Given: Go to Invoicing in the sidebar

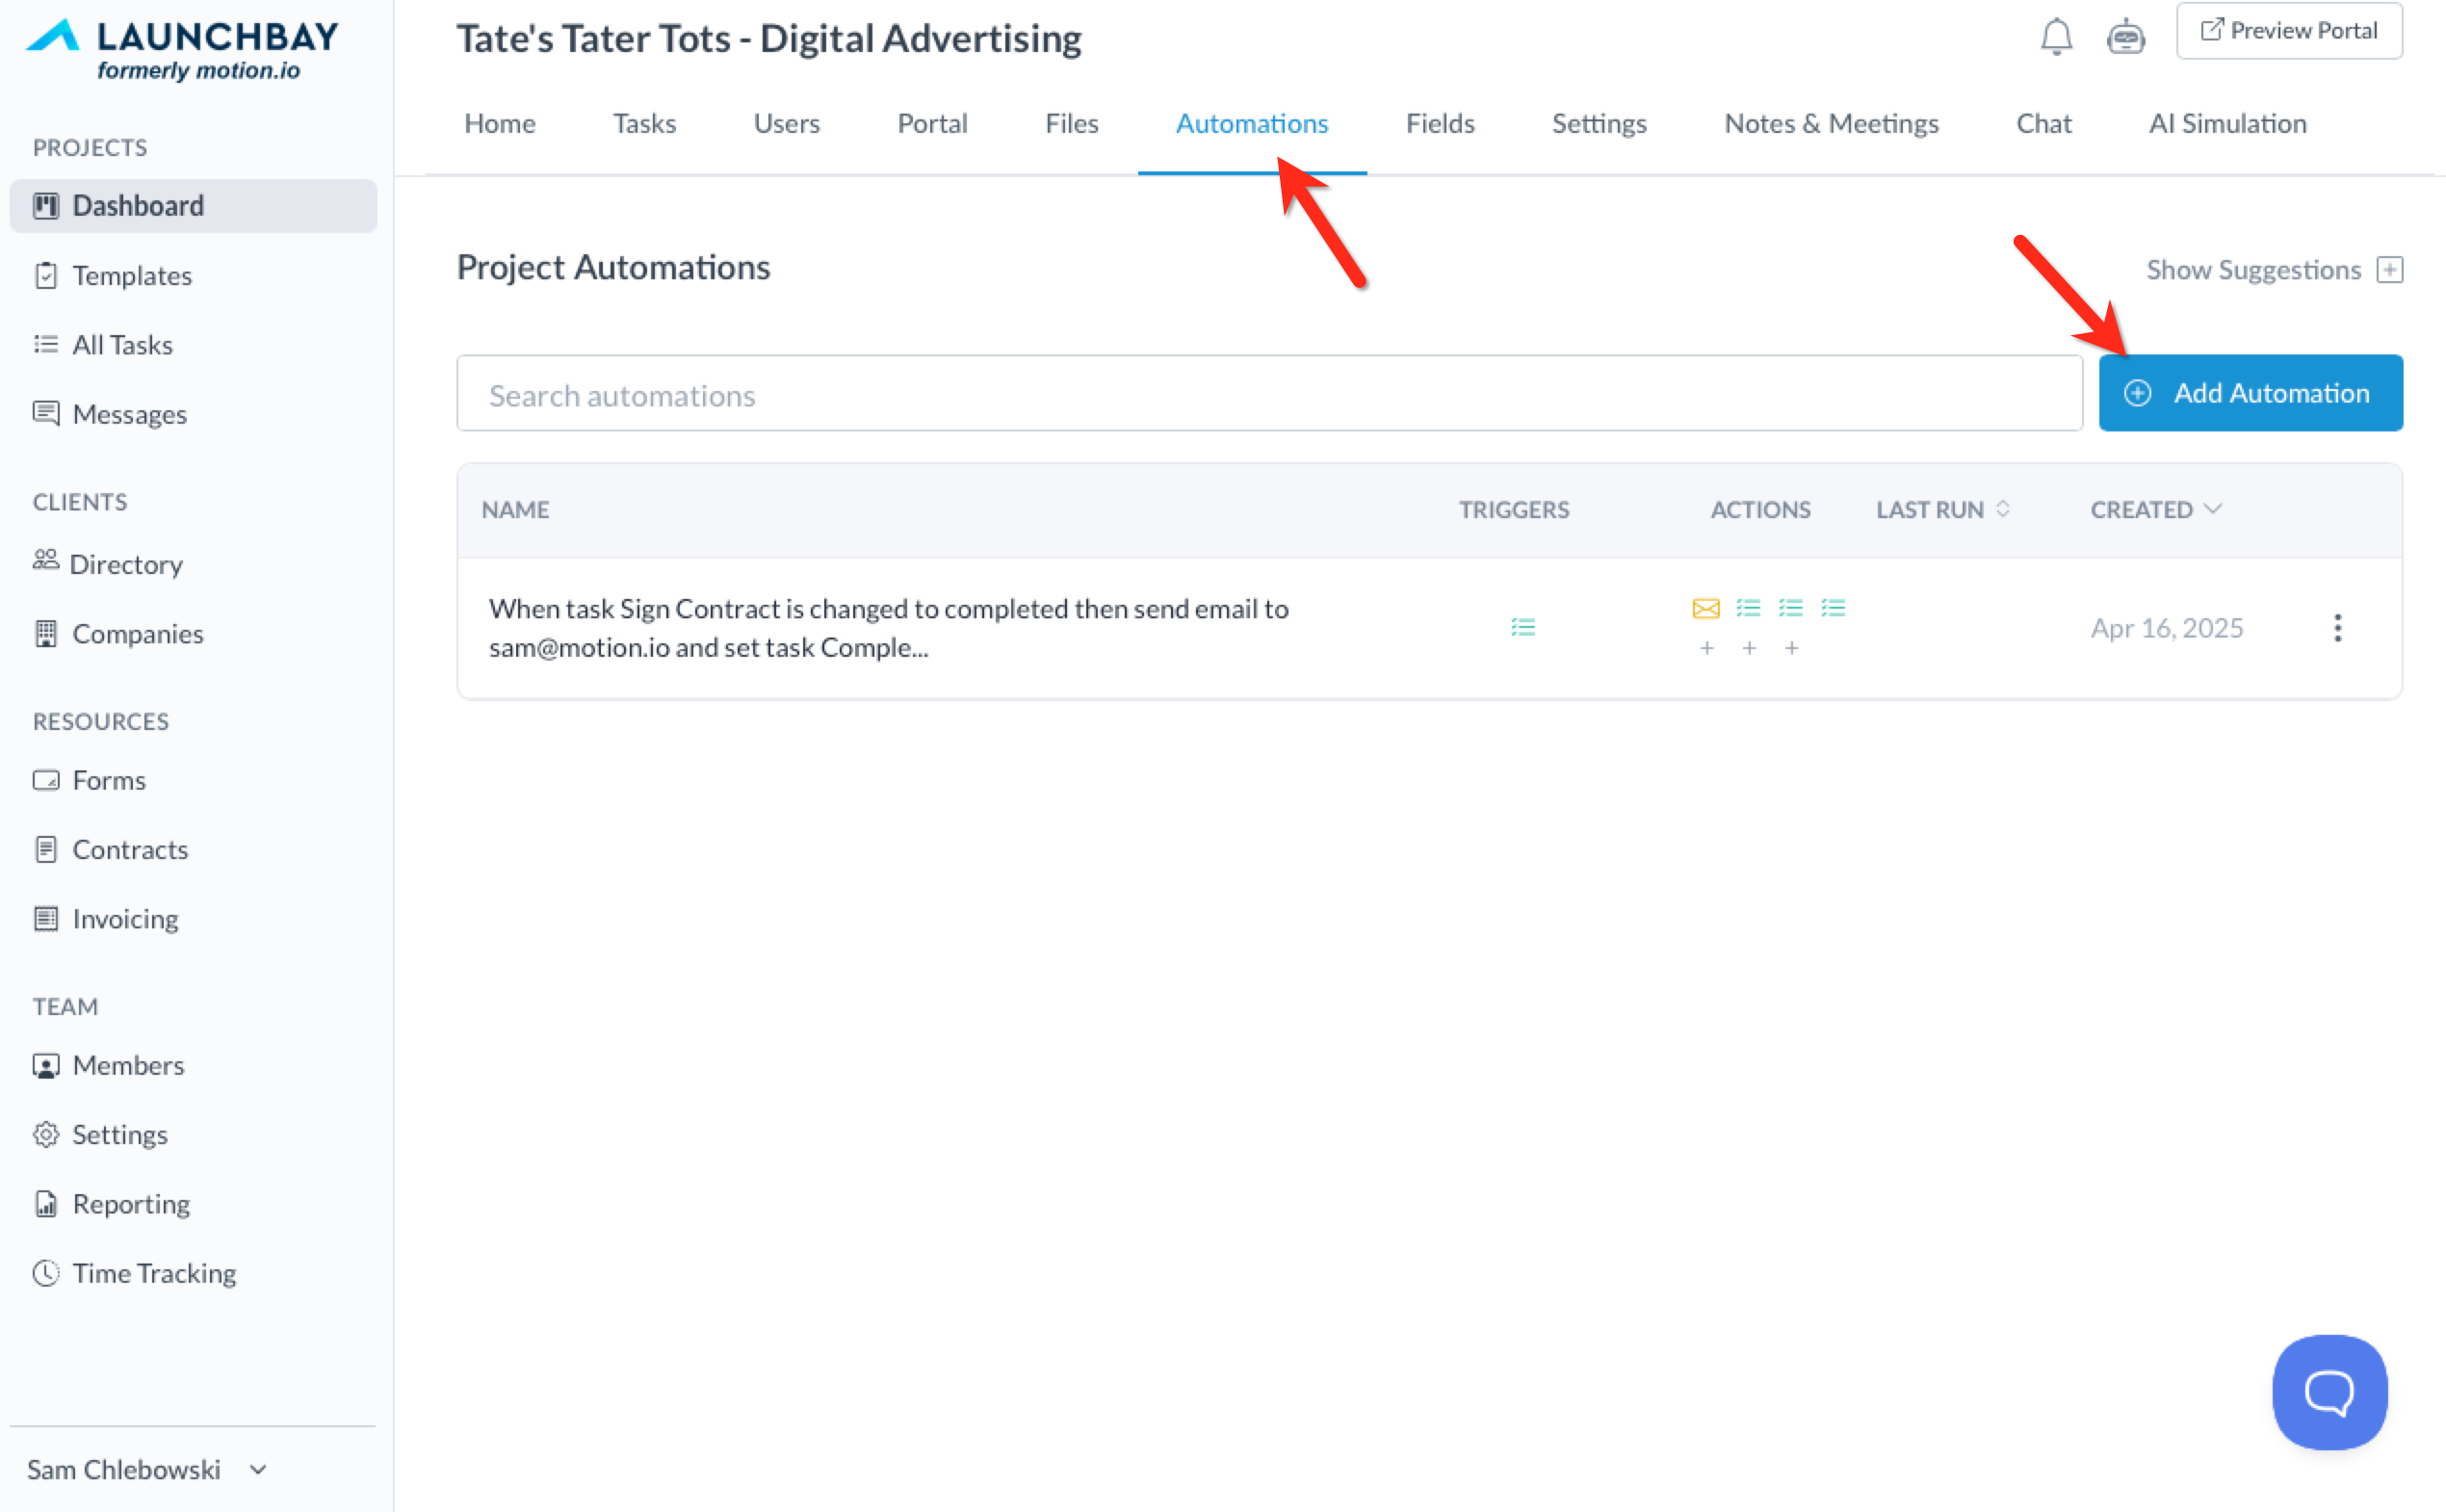Looking at the screenshot, I should [125, 919].
